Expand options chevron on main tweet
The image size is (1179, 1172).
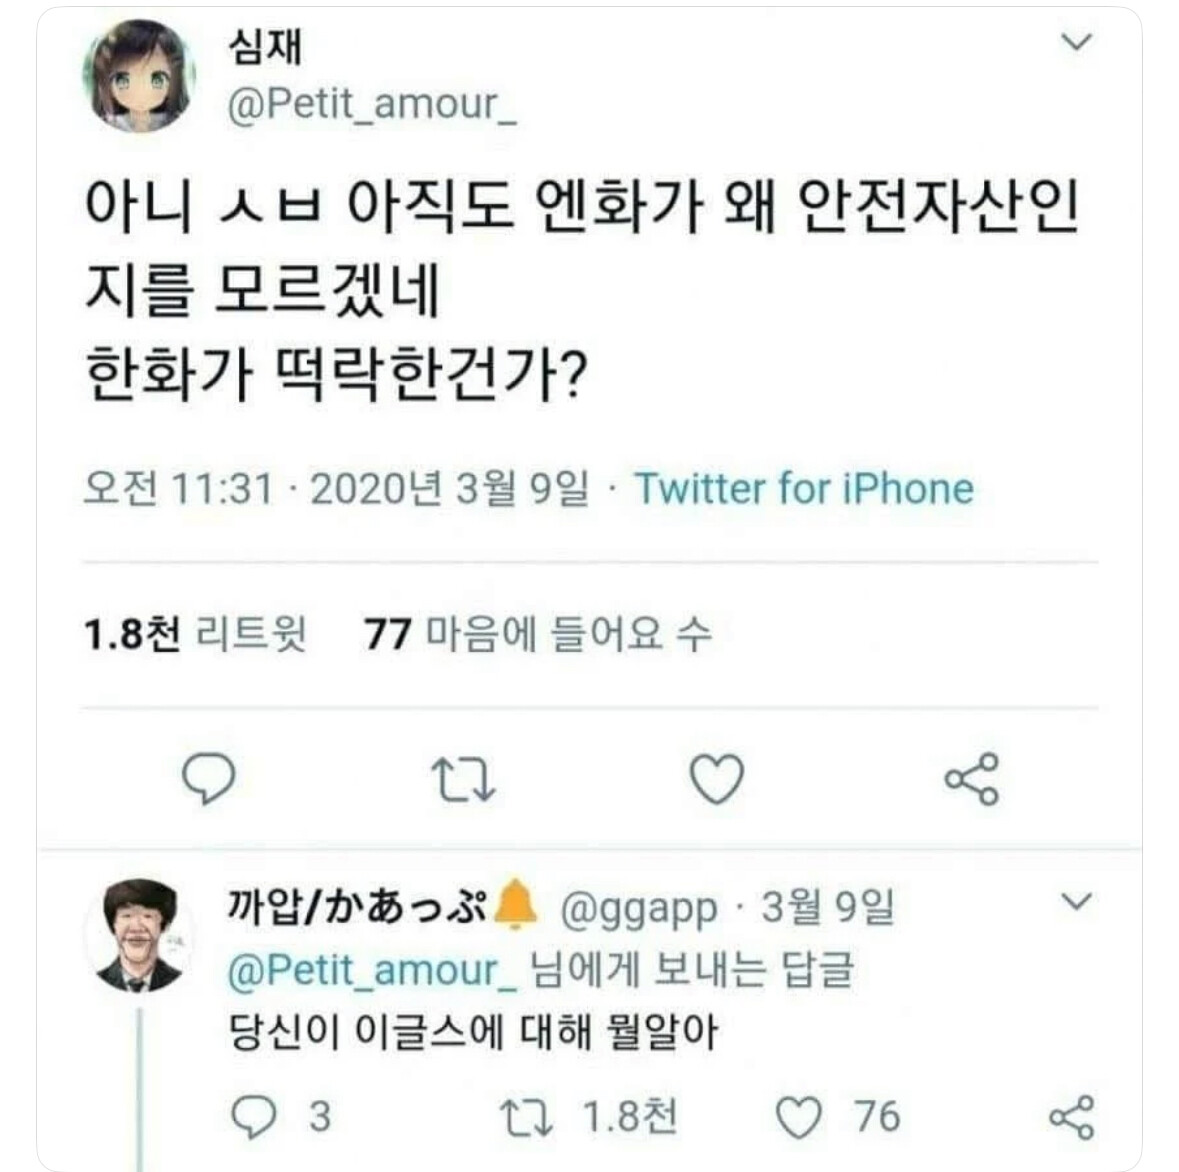coord(1076,42)
